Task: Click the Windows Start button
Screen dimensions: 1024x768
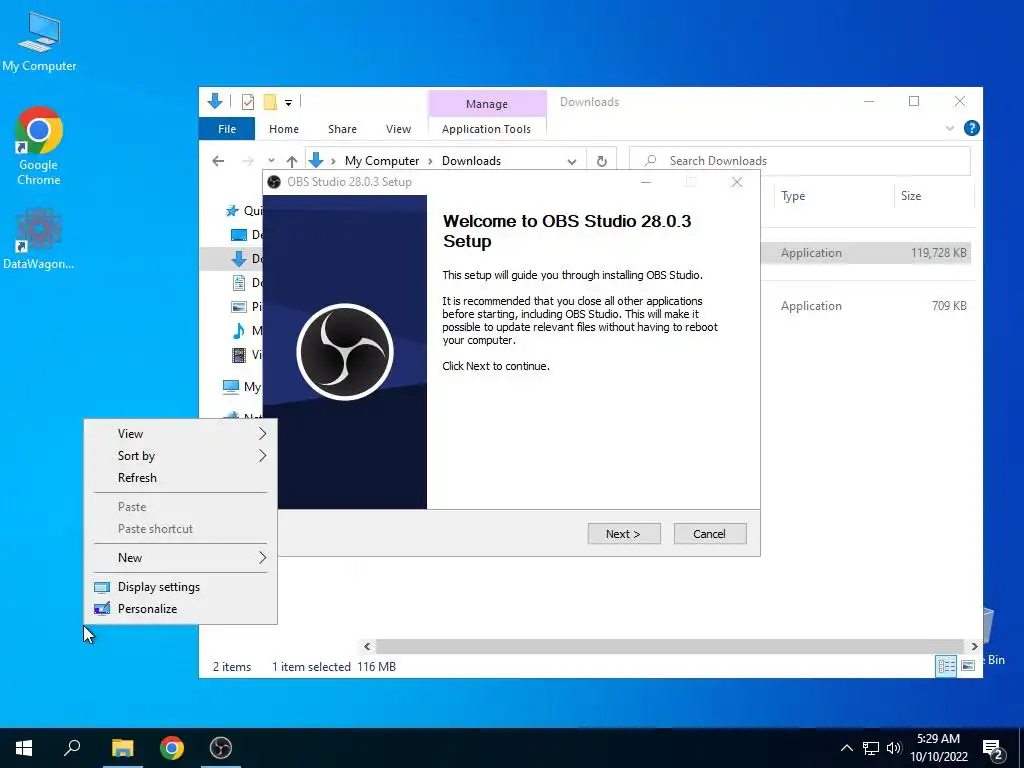Action: pos(24,748)
